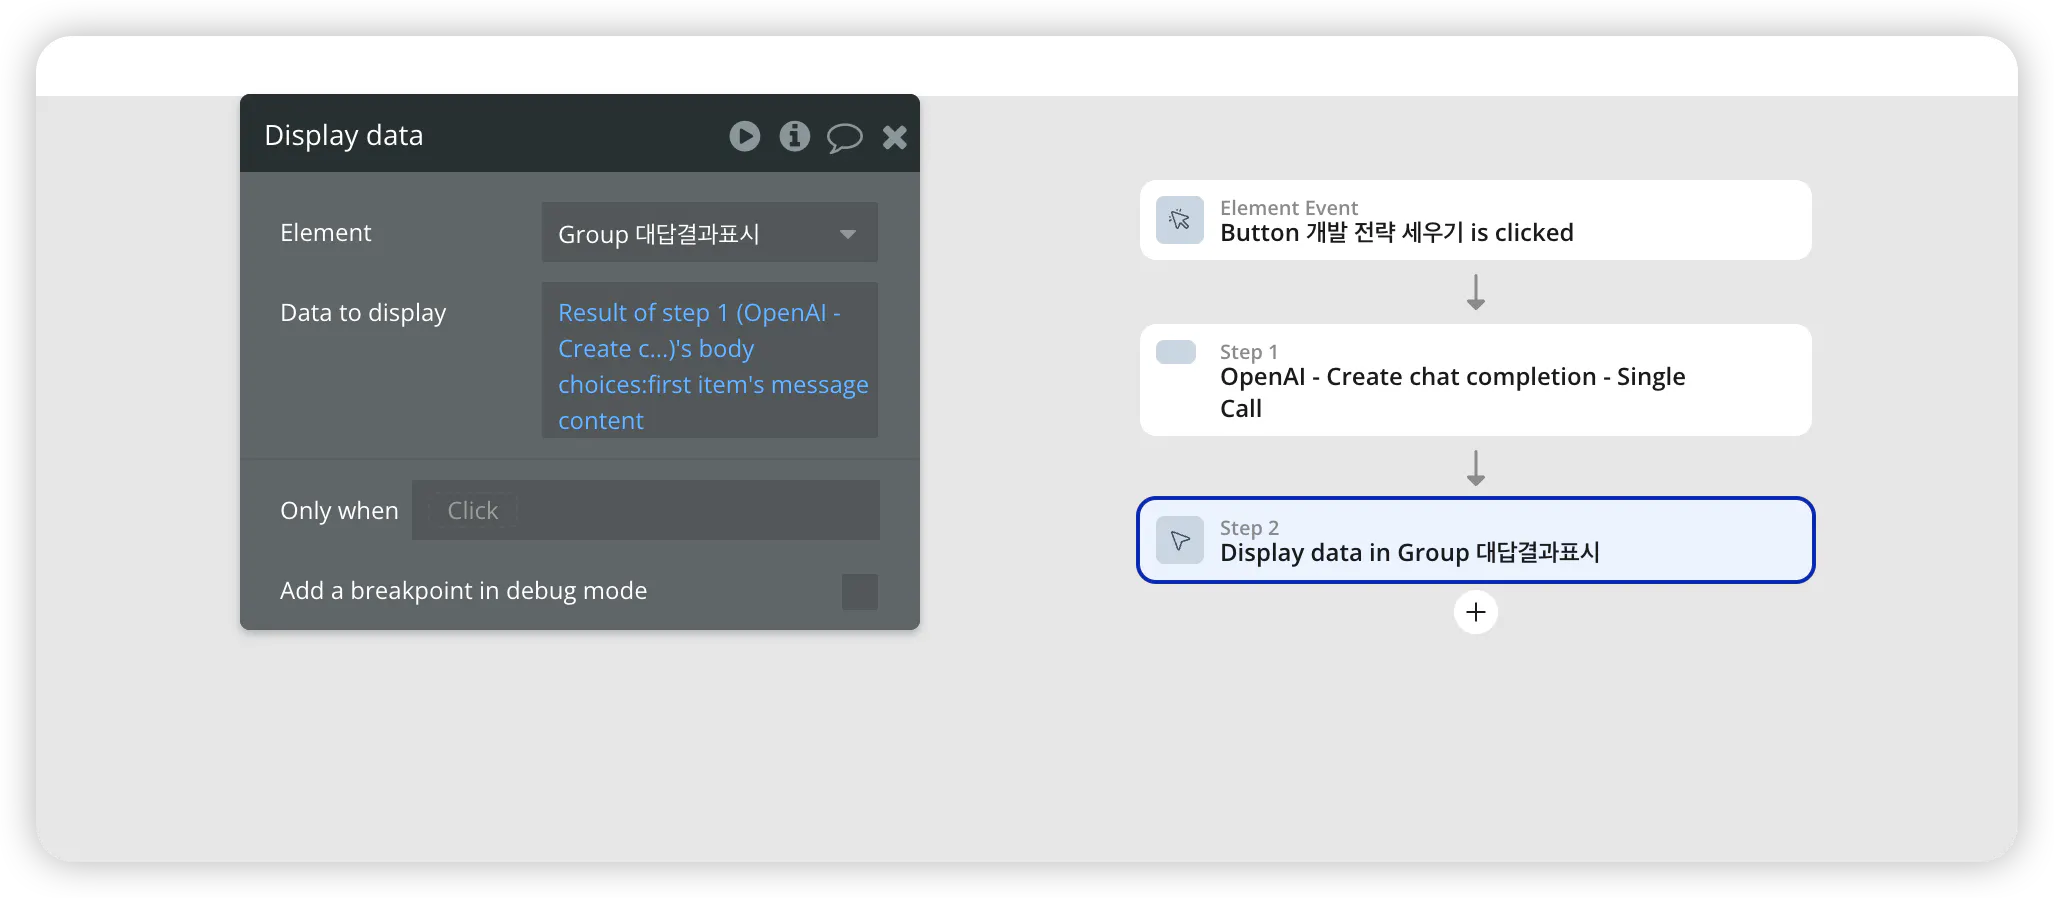Click the Display data panel title

tap(344, 135)
